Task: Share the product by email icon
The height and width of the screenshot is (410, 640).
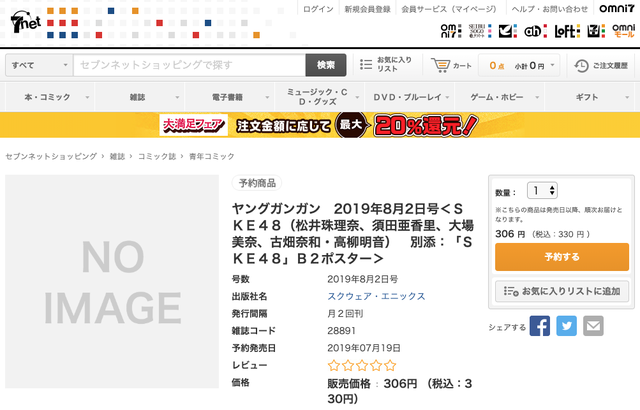Action: [593, 326]
